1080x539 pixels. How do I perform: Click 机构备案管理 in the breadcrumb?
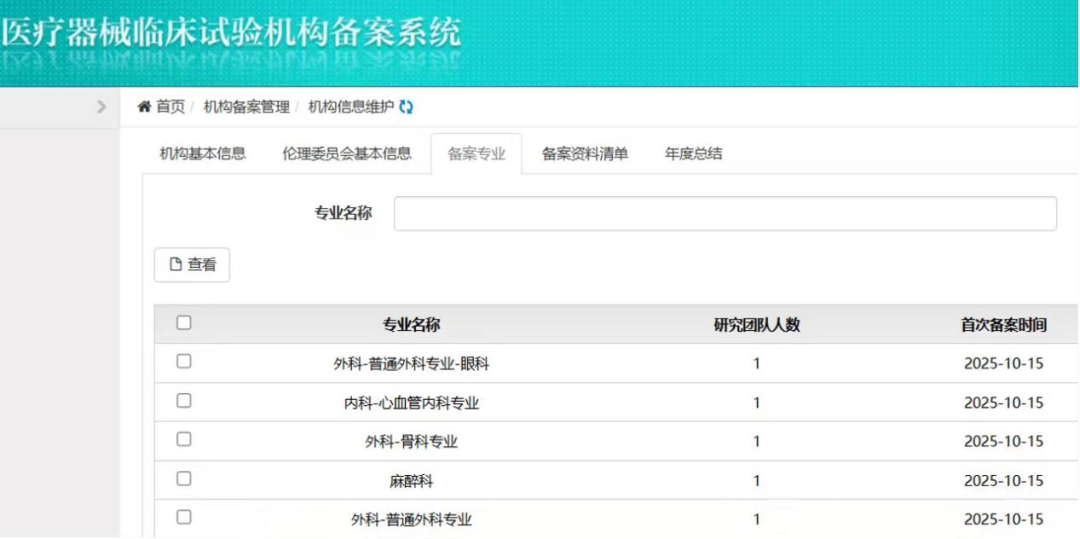click(x=246, y=107)
